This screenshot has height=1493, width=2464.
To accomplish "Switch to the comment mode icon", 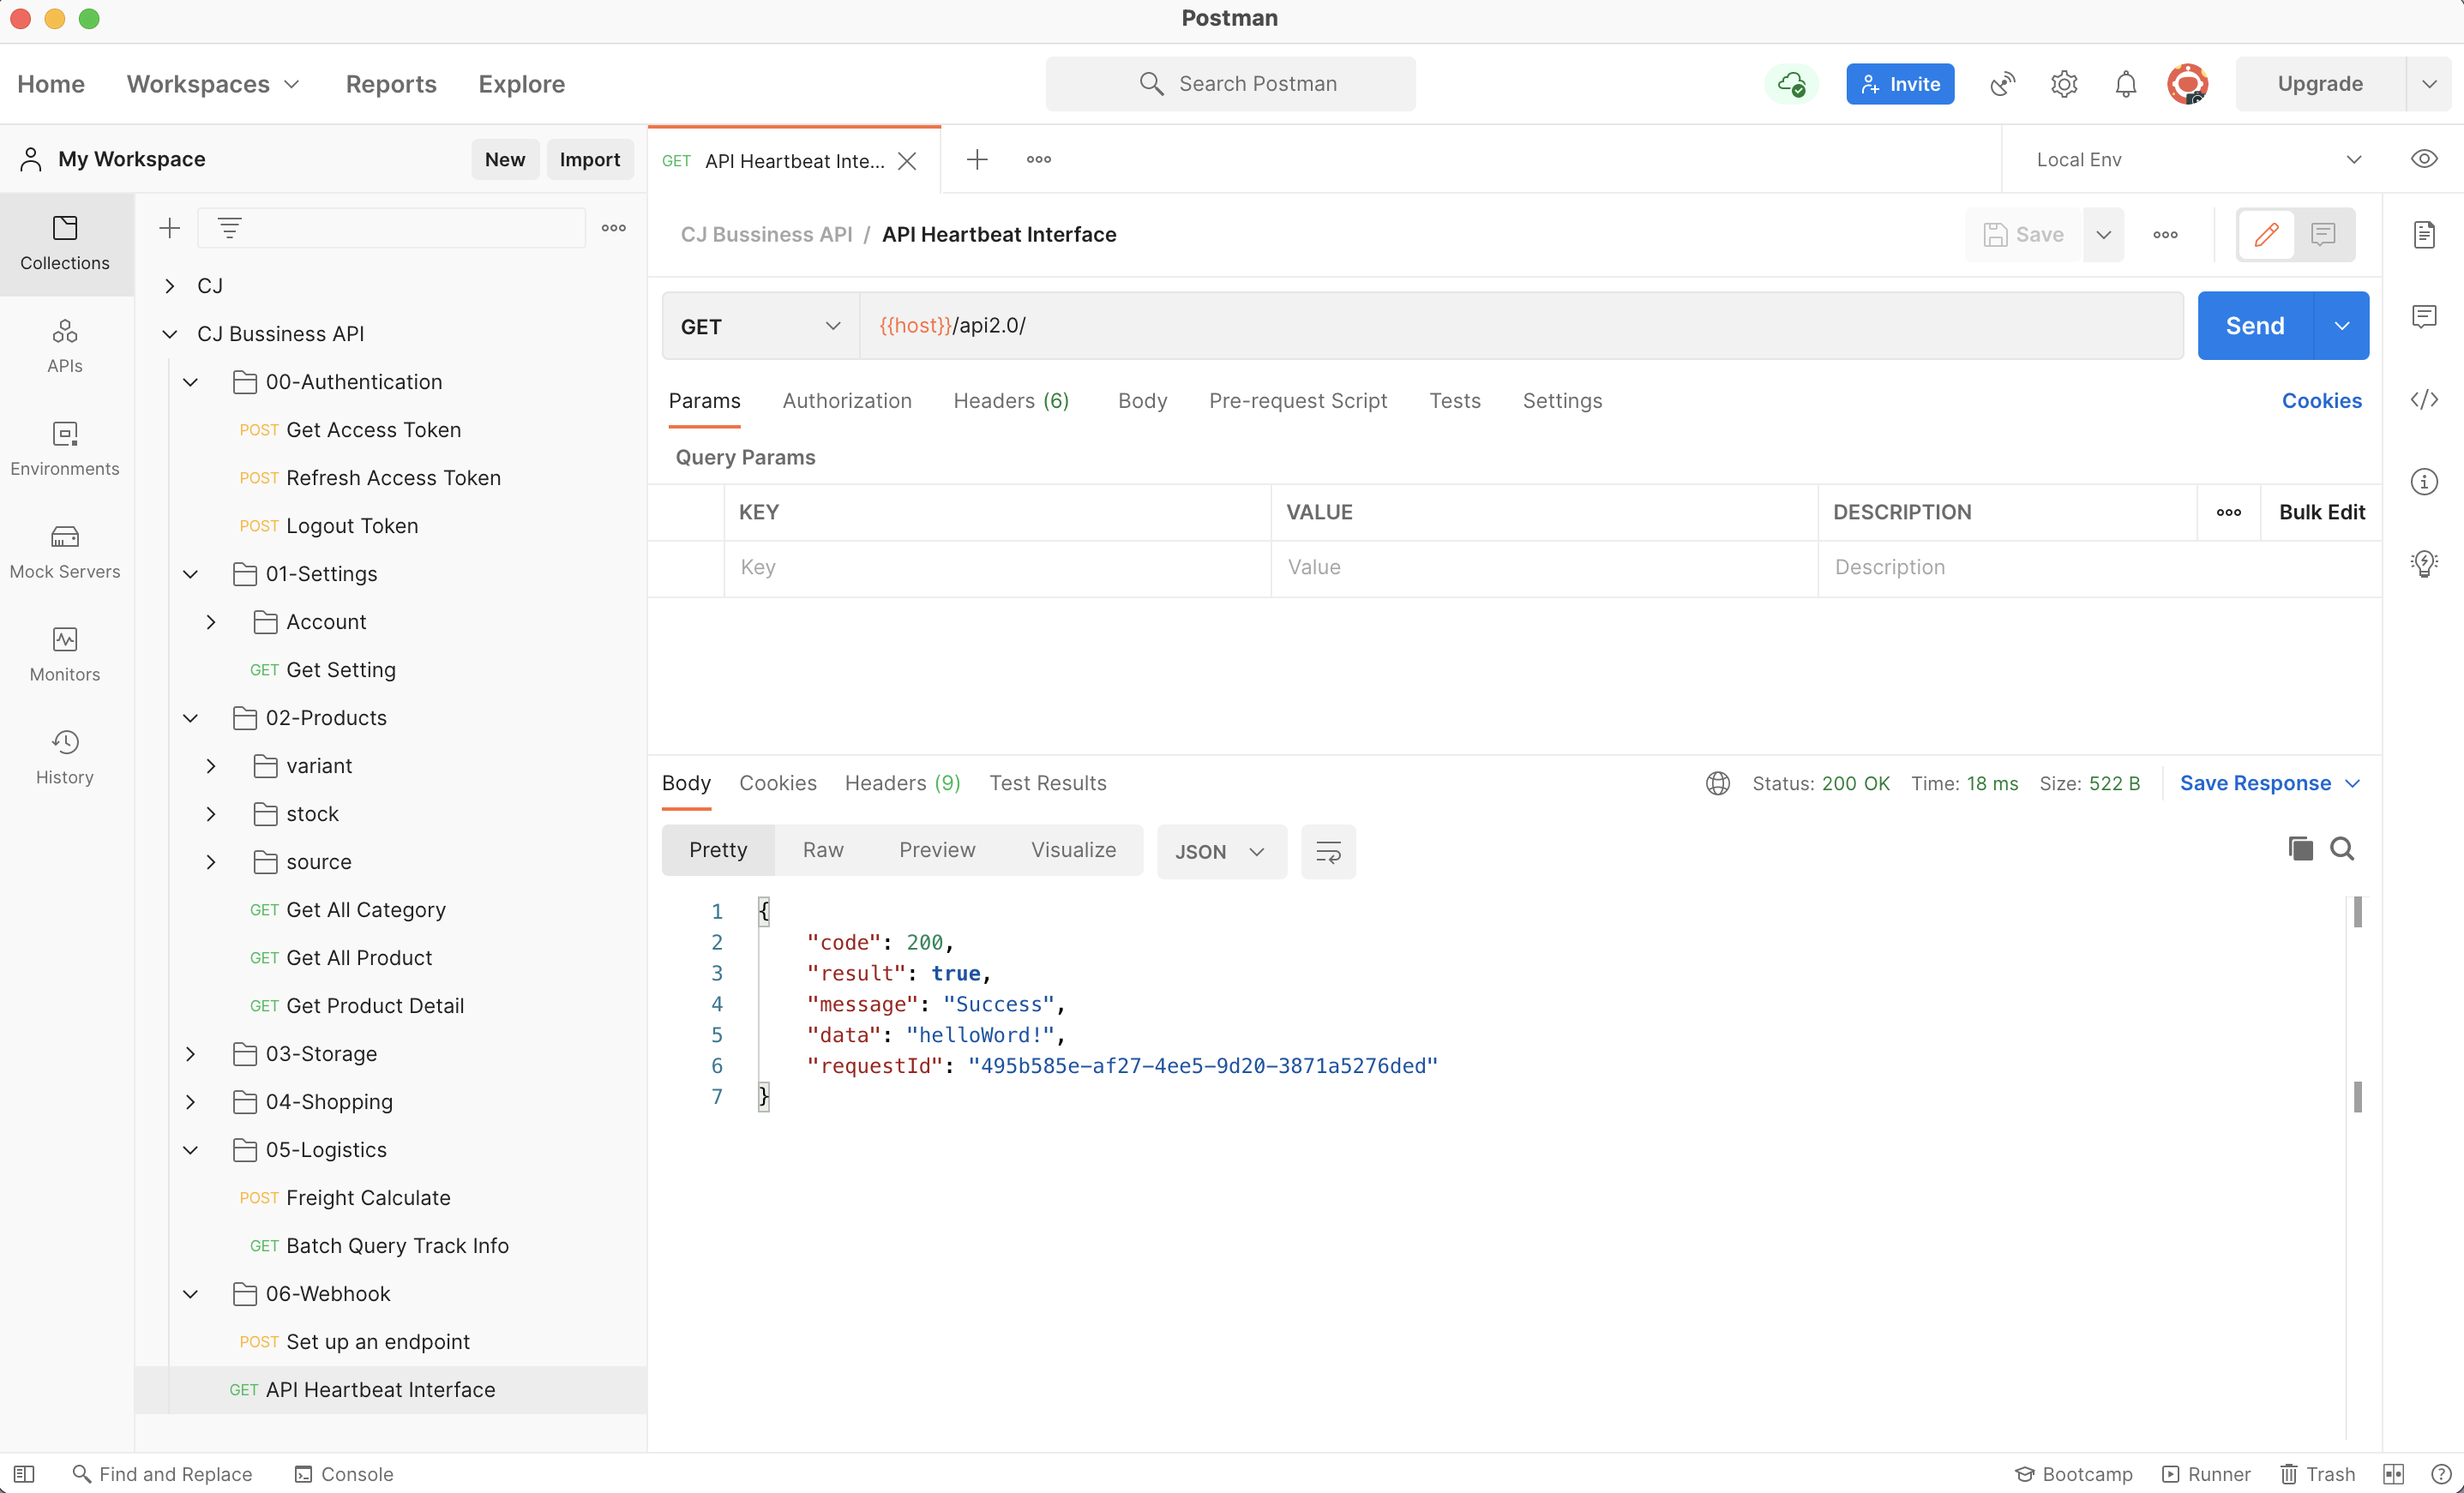I will [2323, 235].
